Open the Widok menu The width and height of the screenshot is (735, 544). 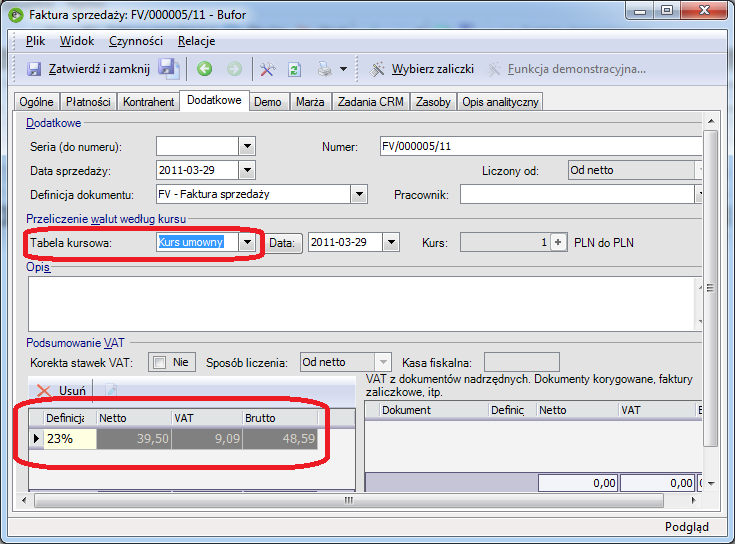pyautogui.click(x=77, y=41)
